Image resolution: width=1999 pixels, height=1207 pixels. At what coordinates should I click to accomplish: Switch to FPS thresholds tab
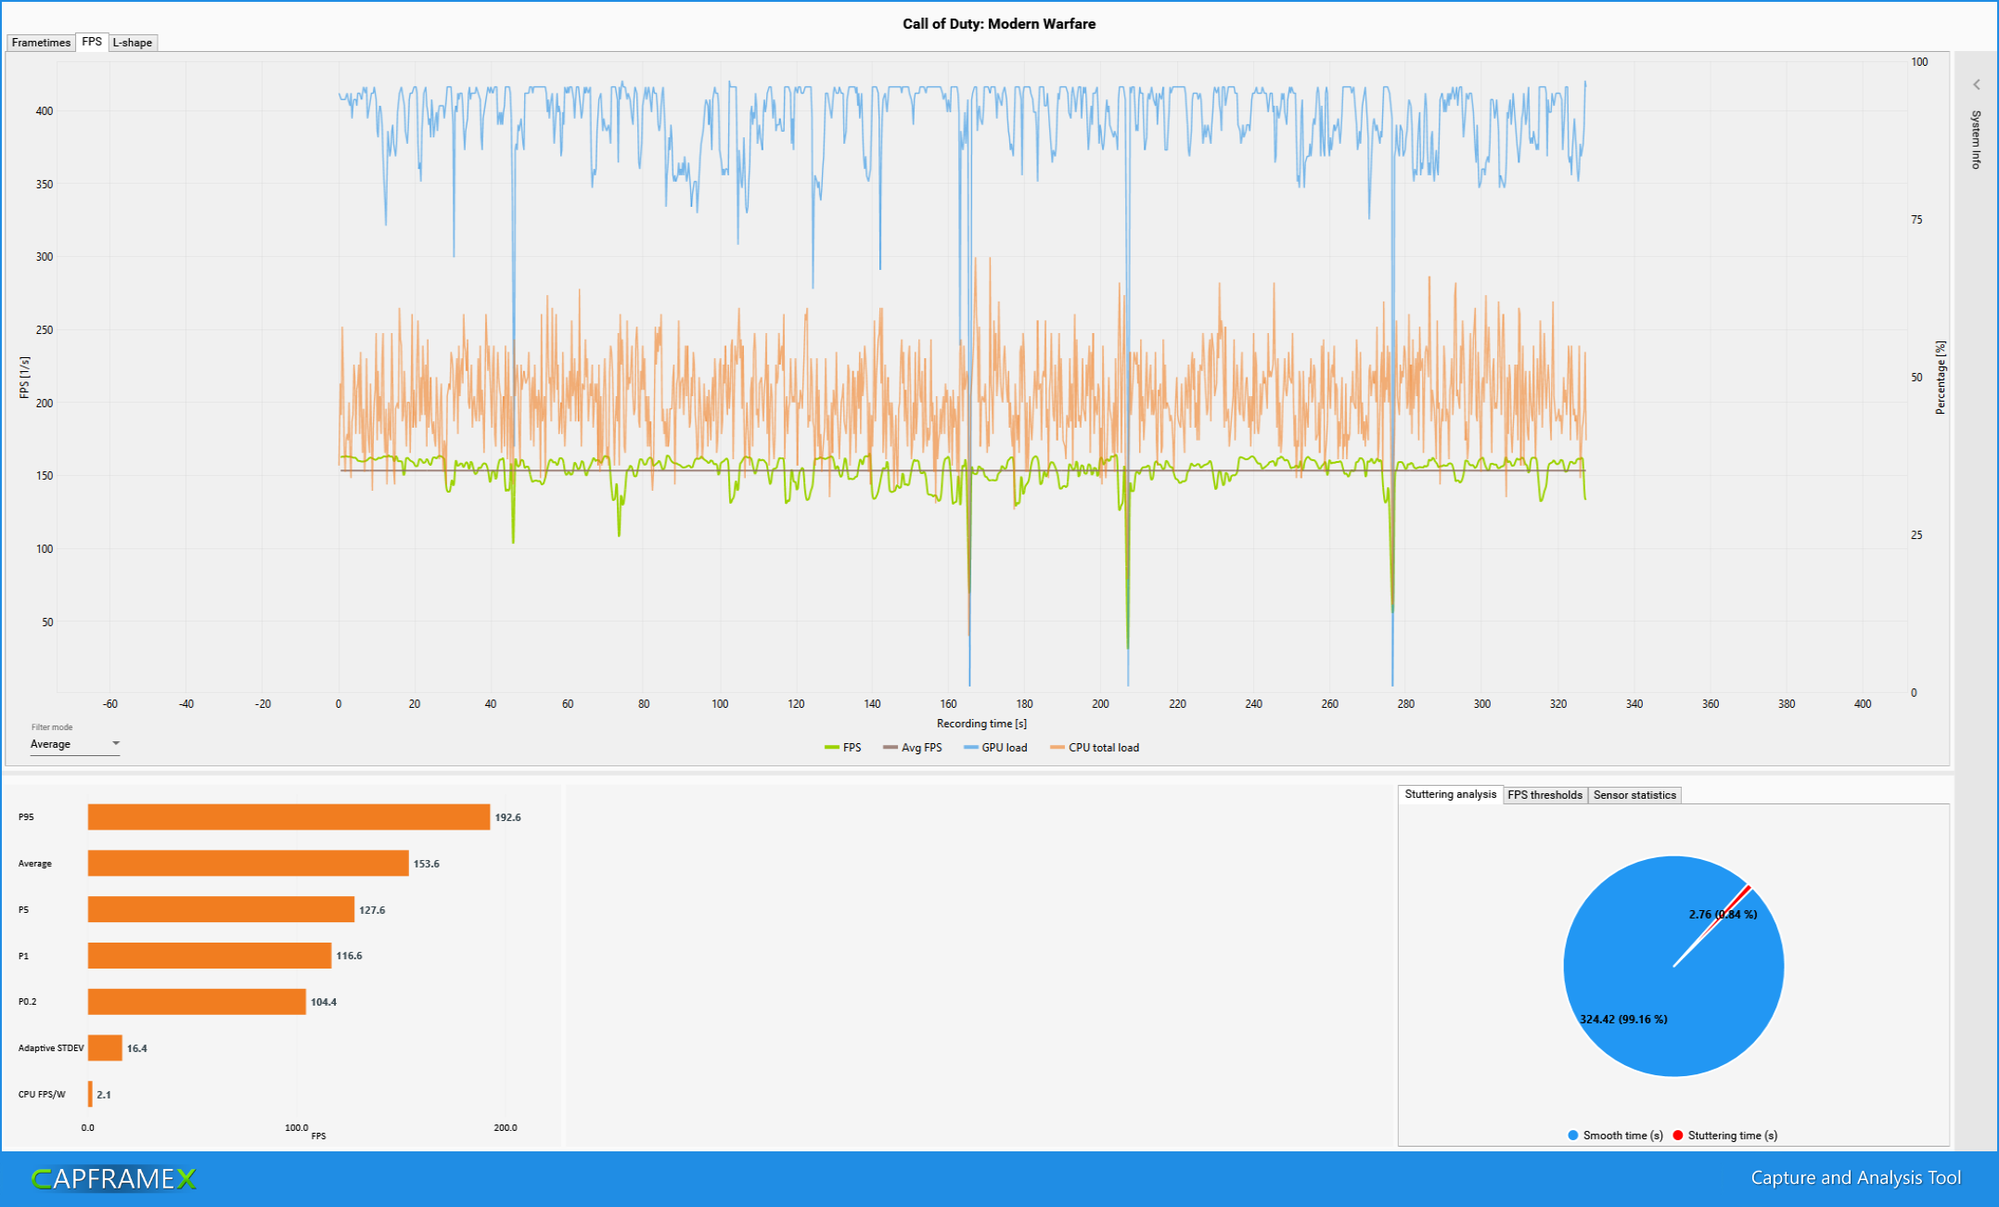(1544, 795)
